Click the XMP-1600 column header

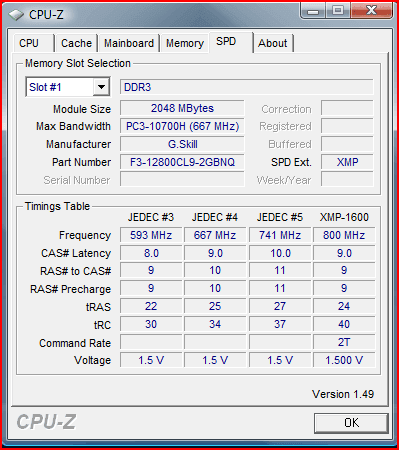(x=344, y=217)
